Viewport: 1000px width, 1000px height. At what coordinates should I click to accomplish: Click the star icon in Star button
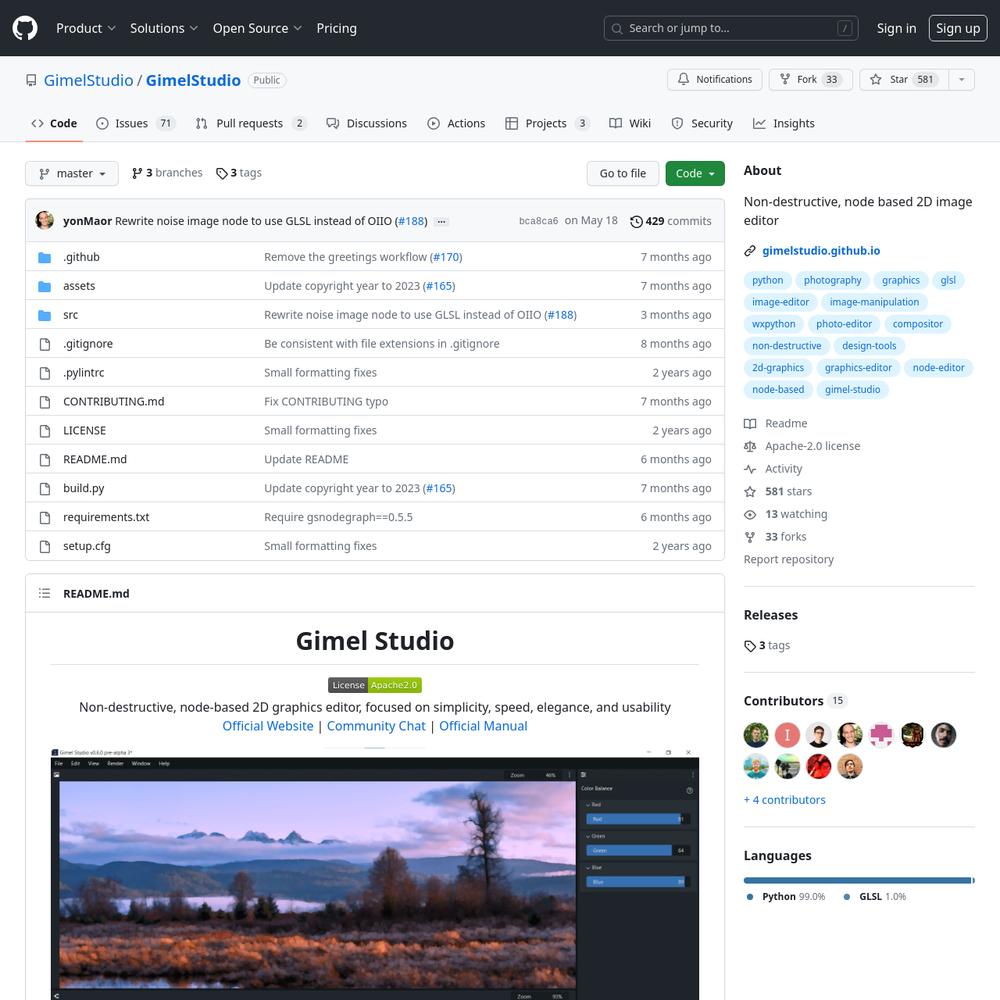pos(876,79)
